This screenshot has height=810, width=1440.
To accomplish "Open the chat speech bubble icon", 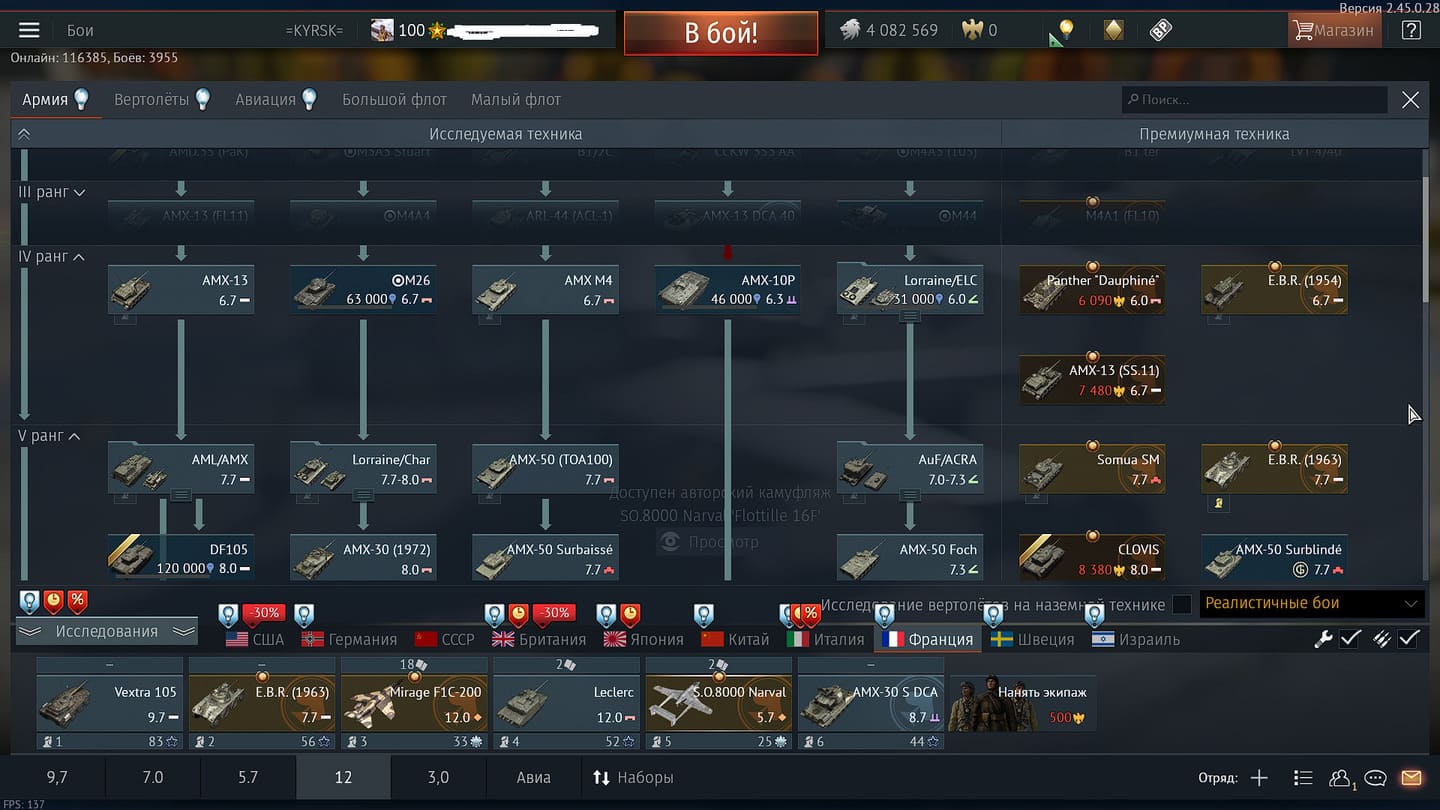I will tap(1375, 778).
